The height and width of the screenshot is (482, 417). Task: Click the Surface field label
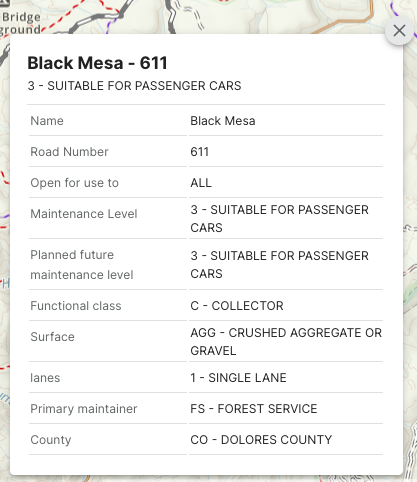(x=52, y=337)
